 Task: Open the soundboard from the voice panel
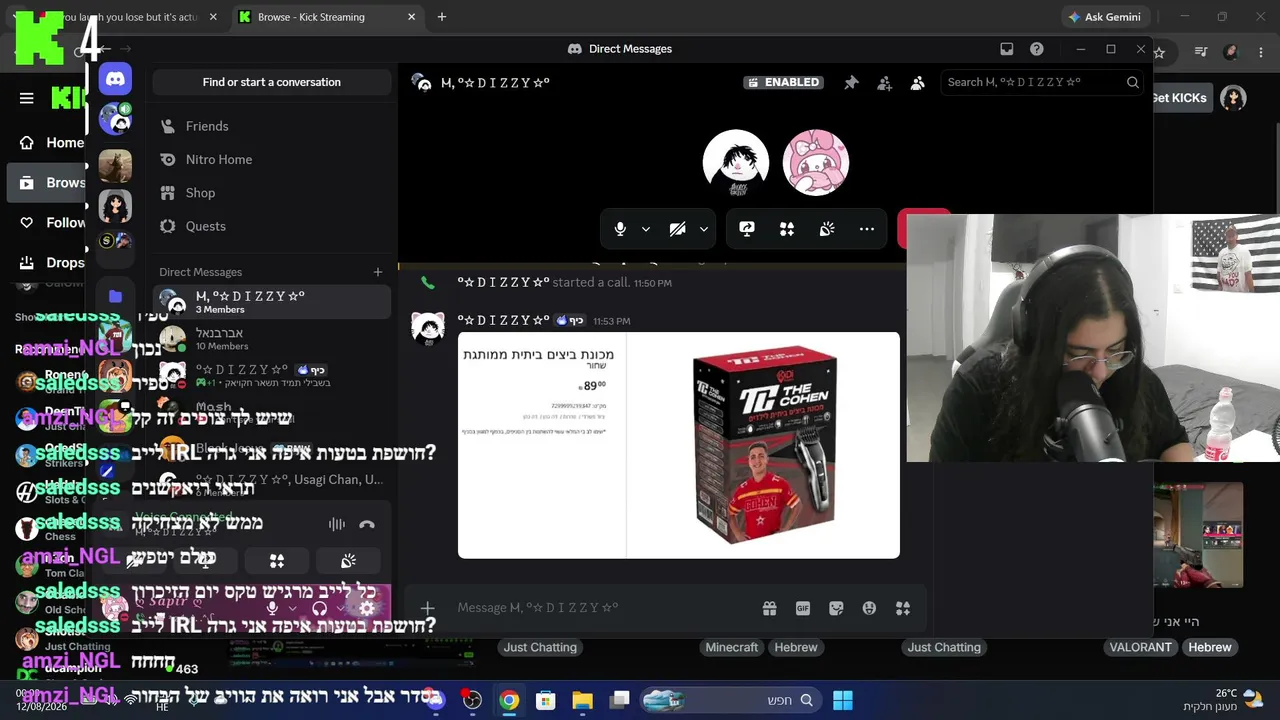click(348, 561)
